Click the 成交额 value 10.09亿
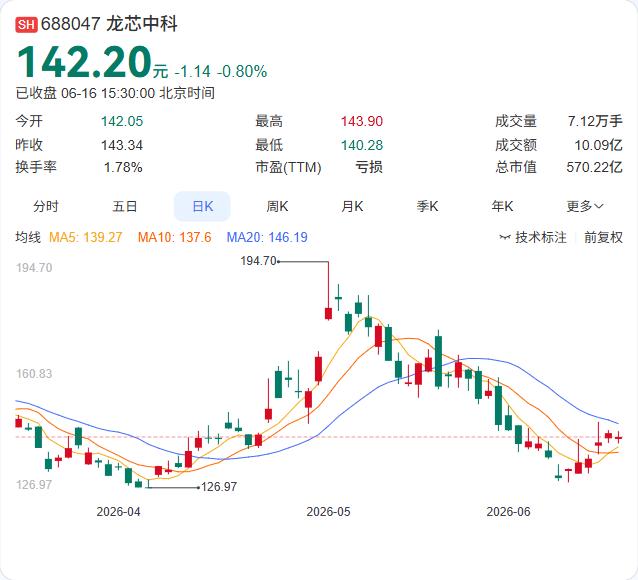 pyautogui.click(x=599, y=145)
